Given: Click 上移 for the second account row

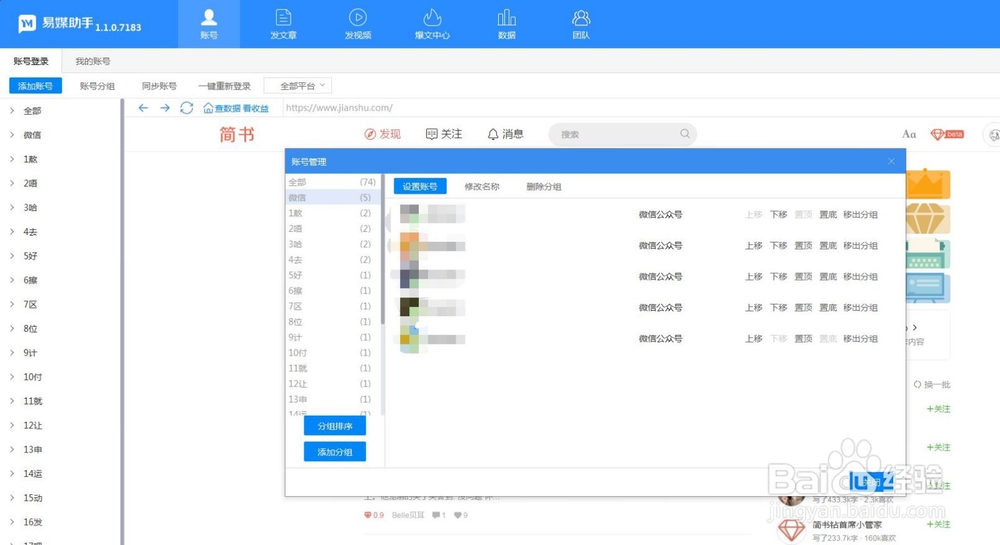Looking at the screenshot, I should tap(754, 245).
